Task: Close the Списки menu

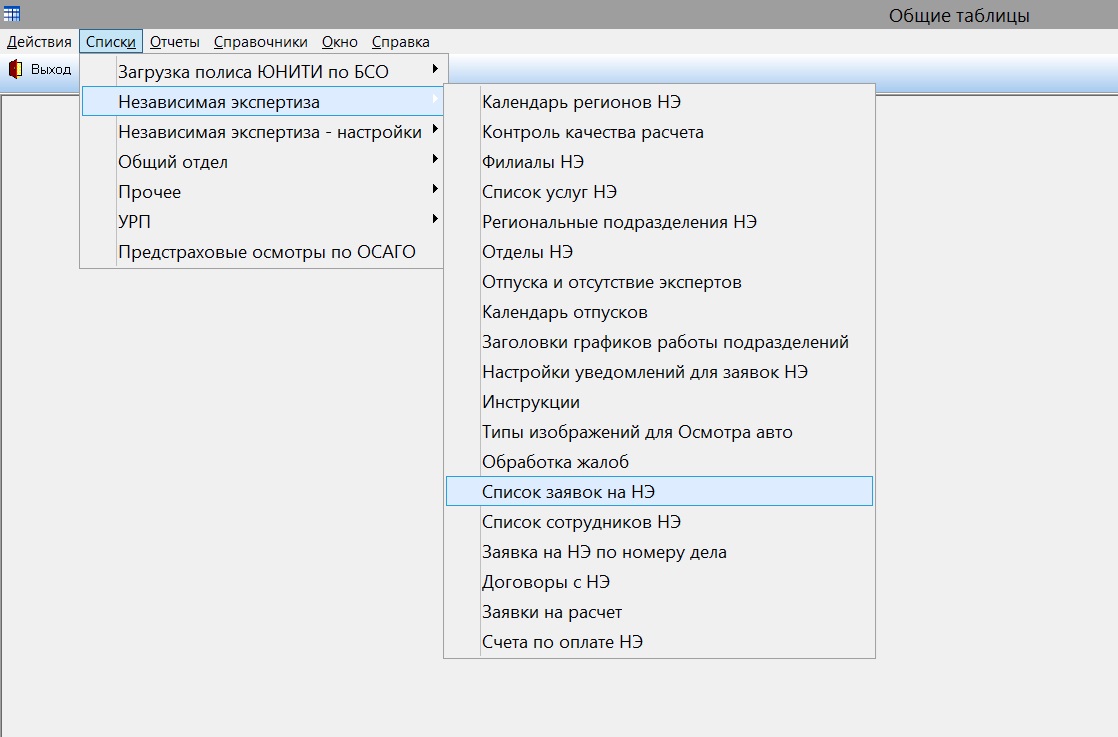Action: pyautogui.click(x=111, y=42)
